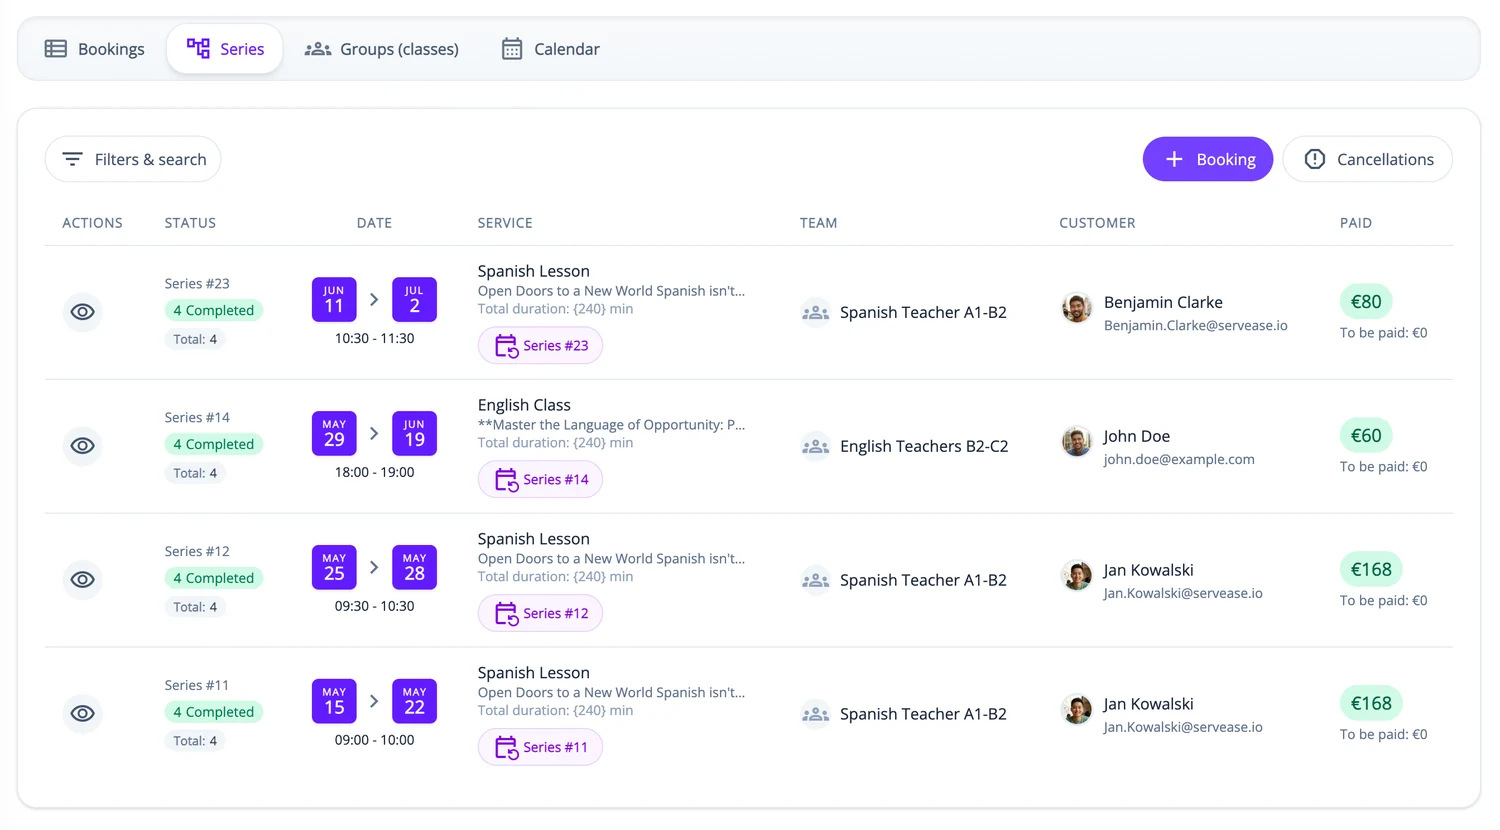Click the MAY 25 start date badge
This screenshot has width=1500, height=830.
334,568
